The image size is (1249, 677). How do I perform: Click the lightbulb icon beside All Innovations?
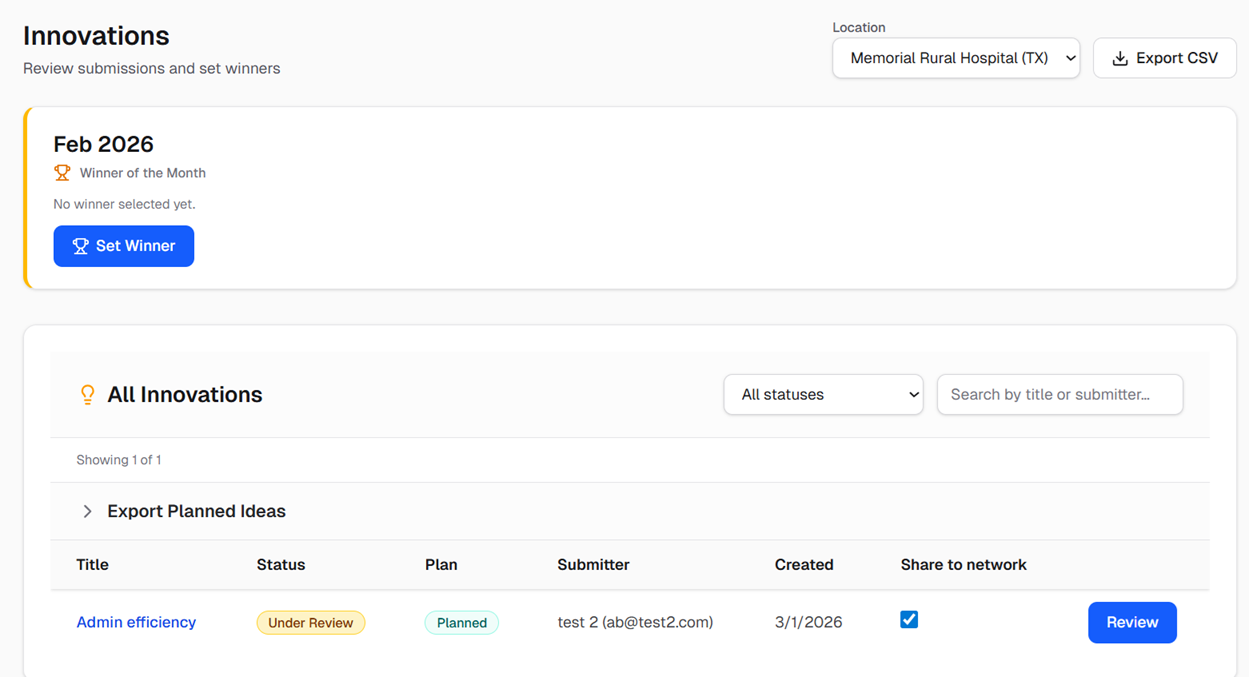(x=87, y=395)
